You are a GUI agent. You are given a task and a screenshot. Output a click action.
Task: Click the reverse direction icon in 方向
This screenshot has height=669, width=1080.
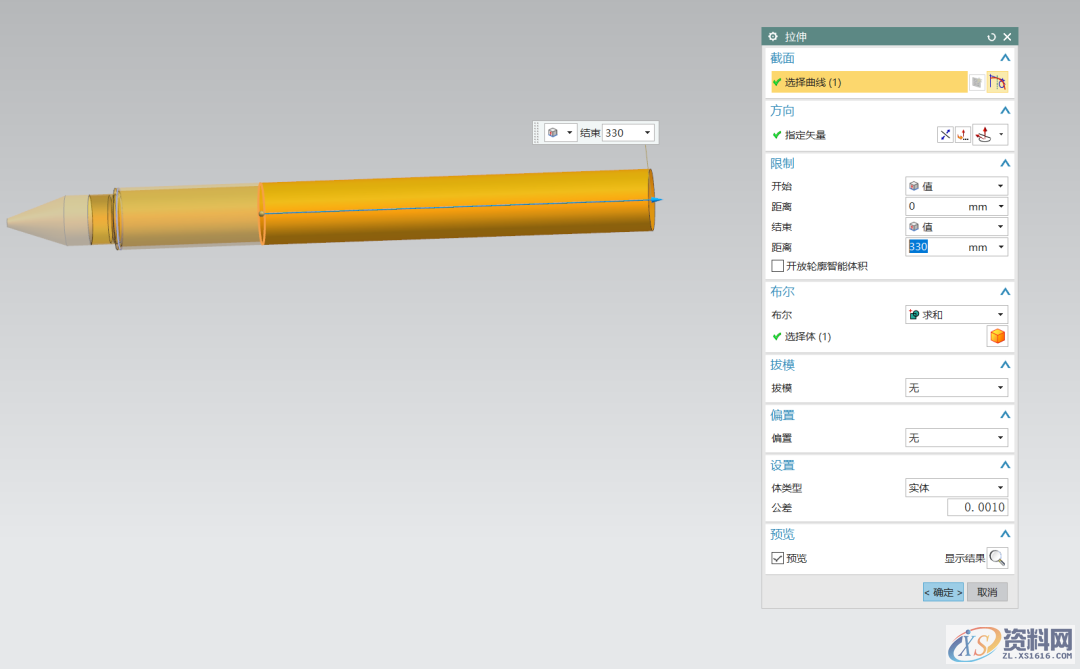945,135
